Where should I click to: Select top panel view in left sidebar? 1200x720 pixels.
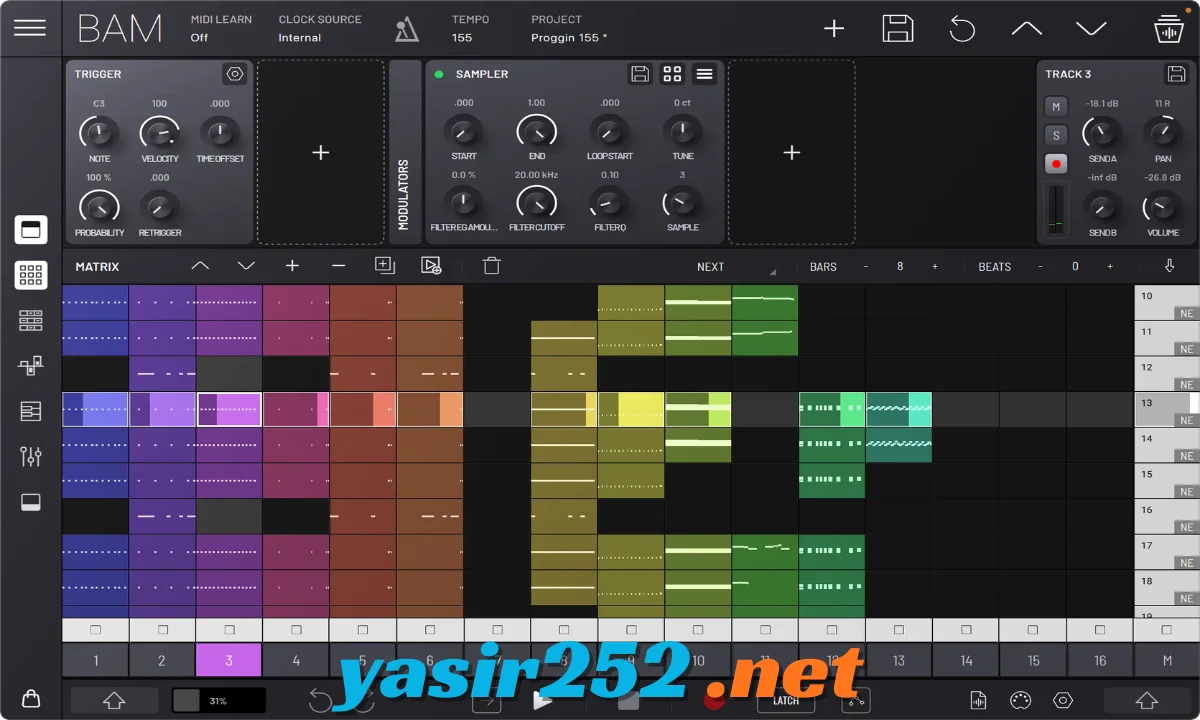(30, 230)
